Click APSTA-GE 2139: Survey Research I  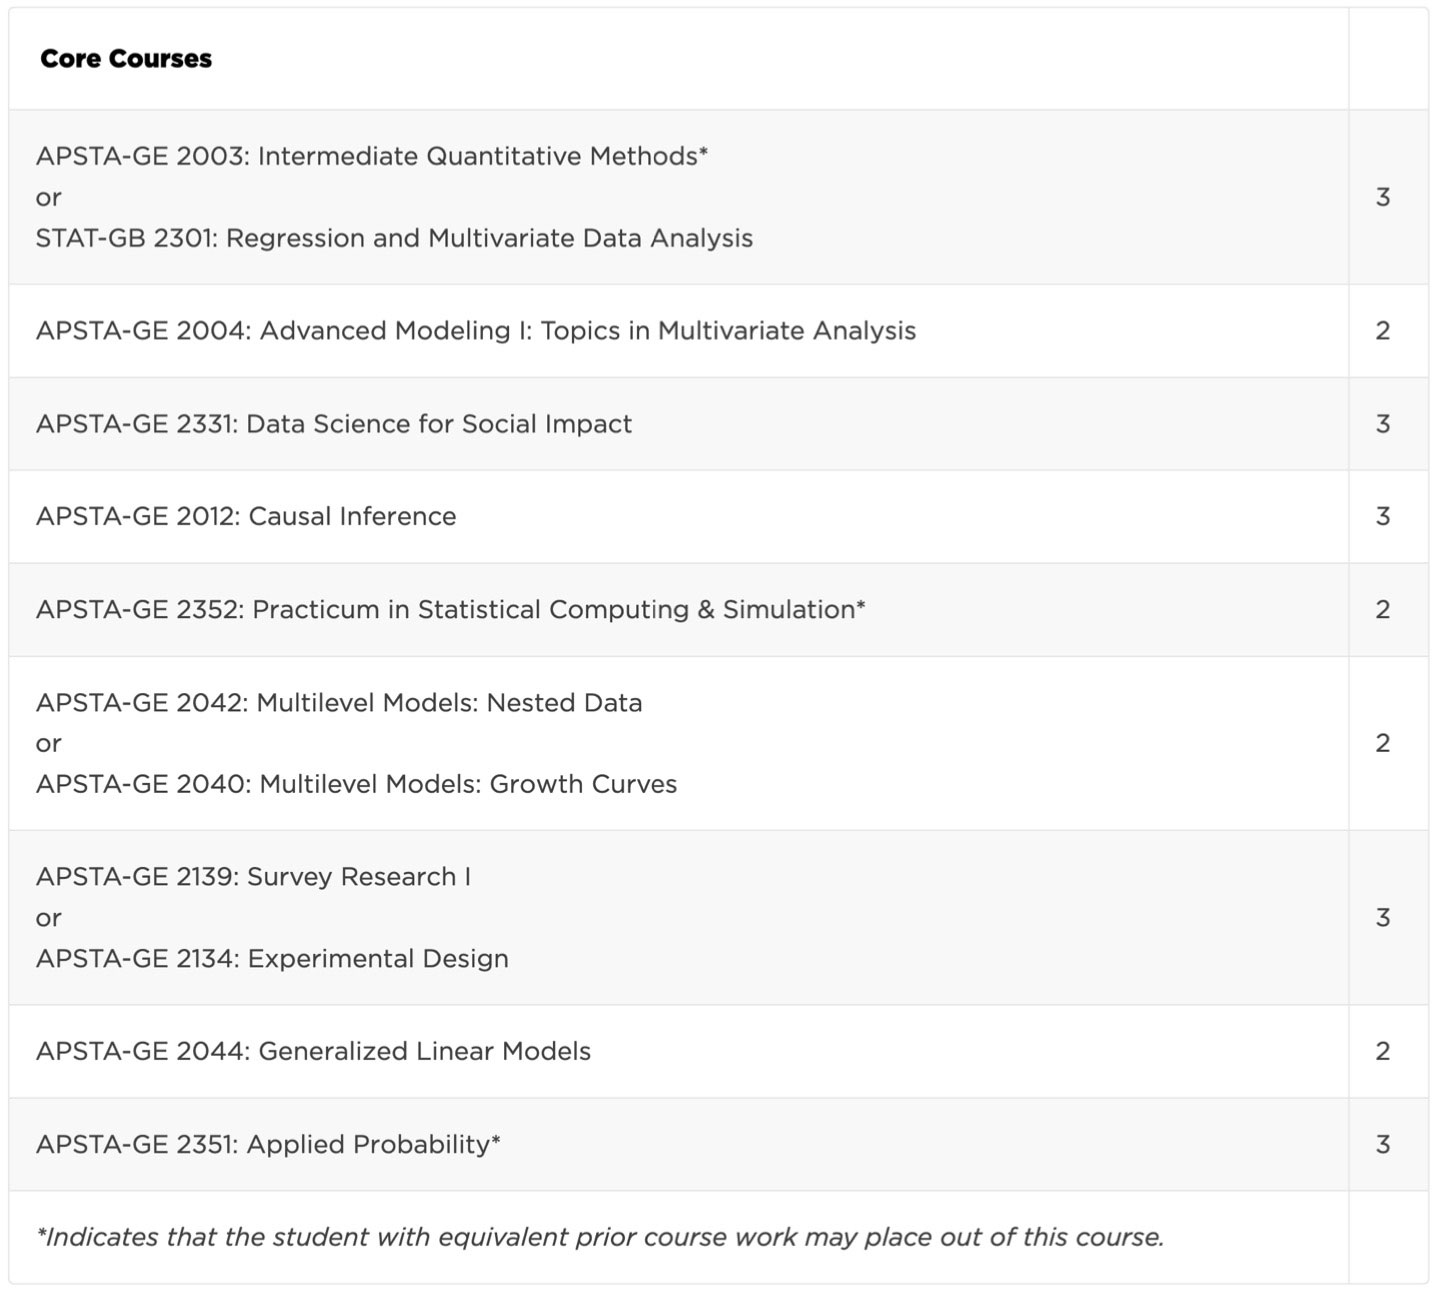[x=253, y=877]
